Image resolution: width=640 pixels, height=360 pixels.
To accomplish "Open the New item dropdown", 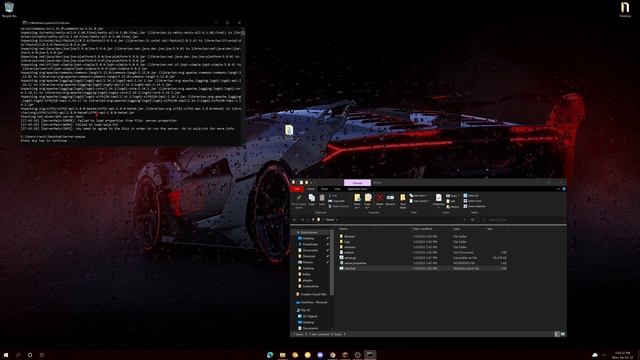I will pyautogui.click(x=418, y=196).
